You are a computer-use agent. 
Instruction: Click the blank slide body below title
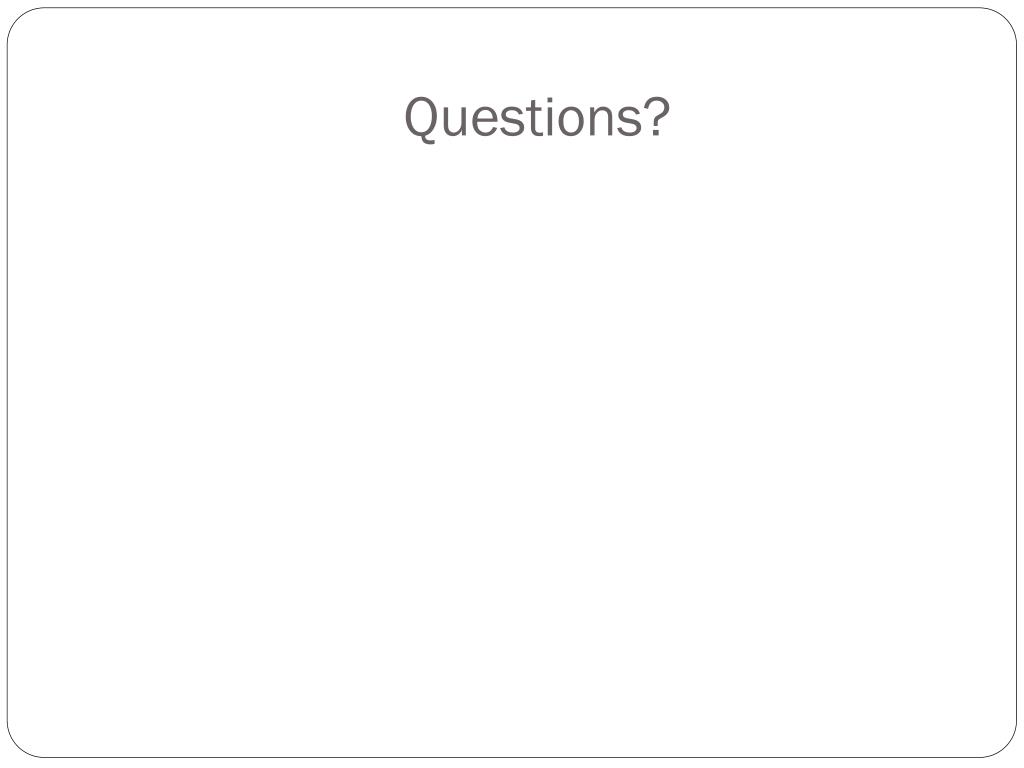click(512, 444)
